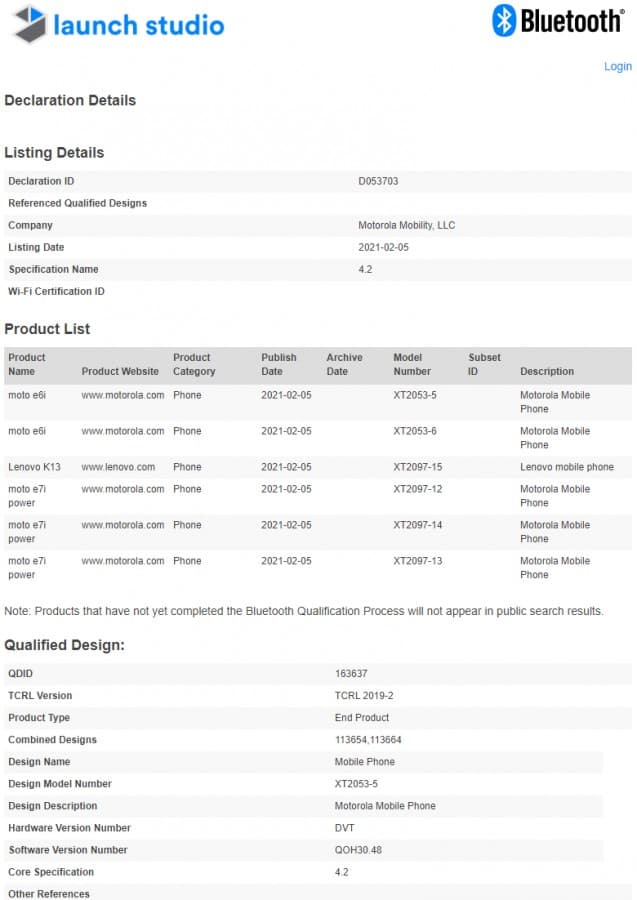Click the XT2097-15 model number cell
The image size is (637, 900).
[x=417, y=467]
